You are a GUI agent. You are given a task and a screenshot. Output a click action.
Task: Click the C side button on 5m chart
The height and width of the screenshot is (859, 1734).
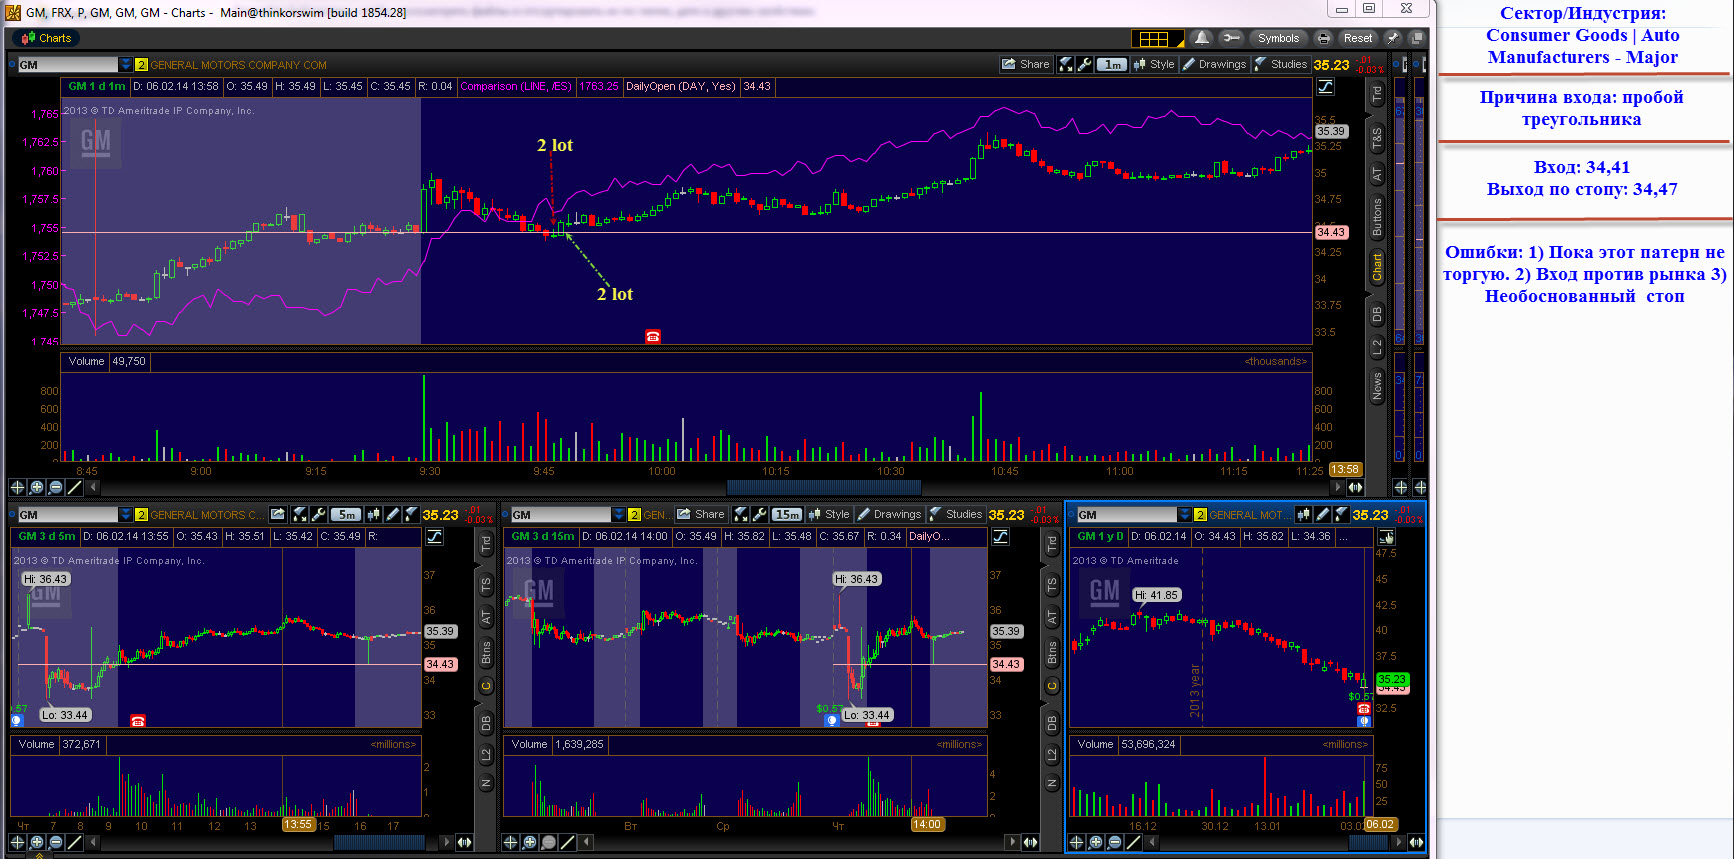click(486, 686)
